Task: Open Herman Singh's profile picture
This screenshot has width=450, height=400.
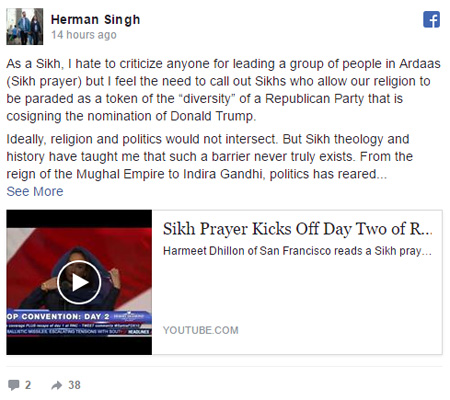Action: [25, 26]
